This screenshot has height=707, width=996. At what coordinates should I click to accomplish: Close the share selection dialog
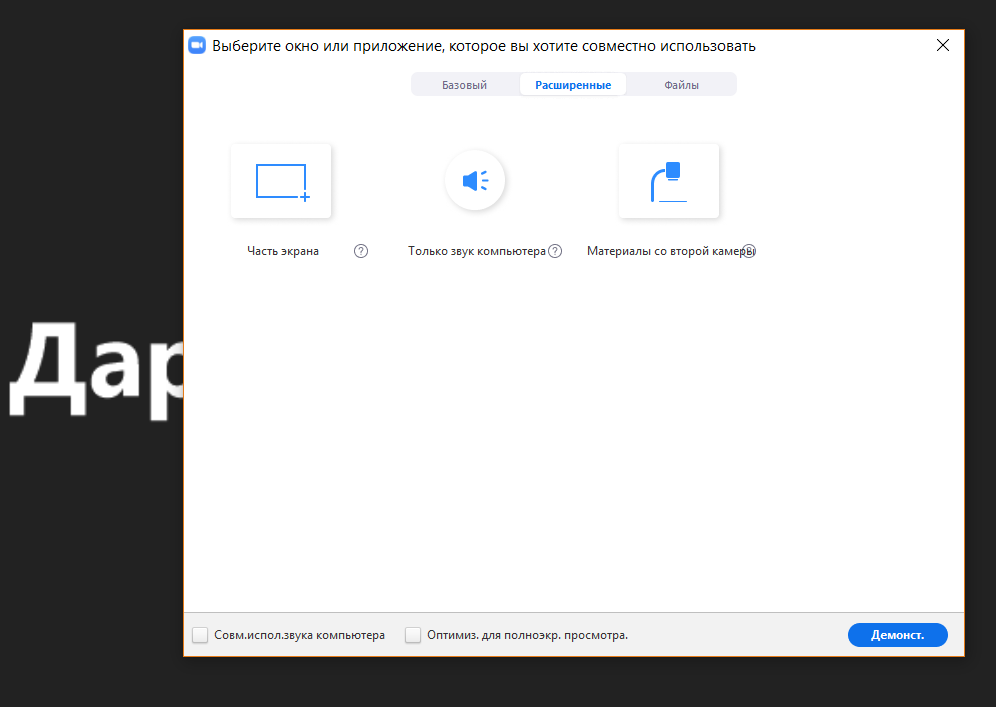point(943,45)
